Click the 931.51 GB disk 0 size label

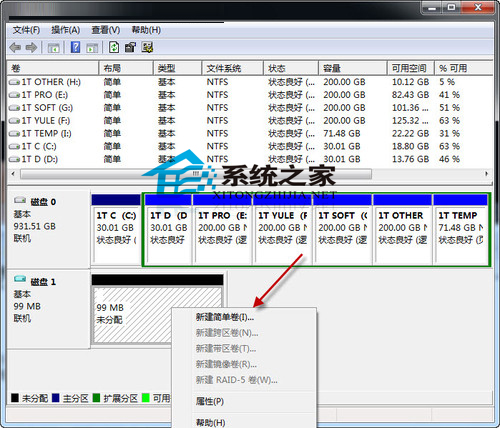pyautogui.click(x=35, y=226)
